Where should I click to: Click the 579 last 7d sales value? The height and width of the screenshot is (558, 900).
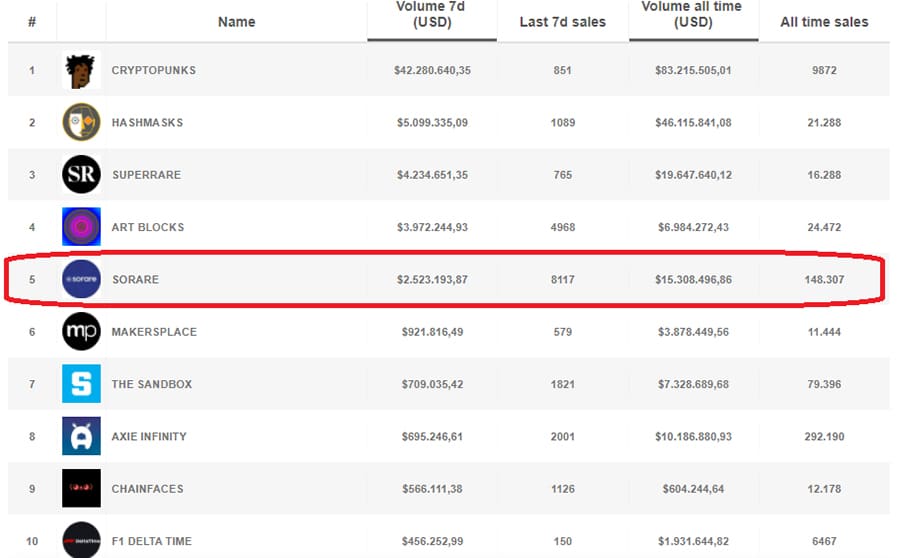click(x=562, y=331)
